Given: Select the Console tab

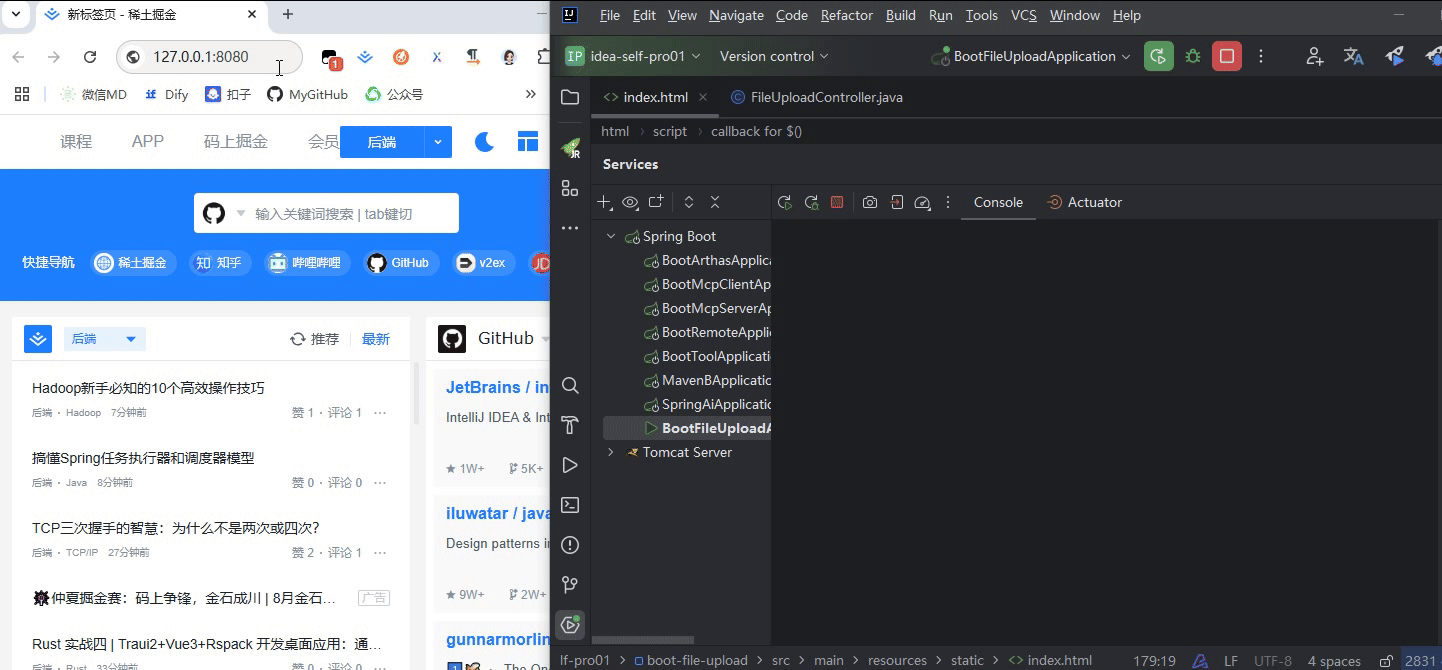Looking at the screenshot, I should 998,202.
